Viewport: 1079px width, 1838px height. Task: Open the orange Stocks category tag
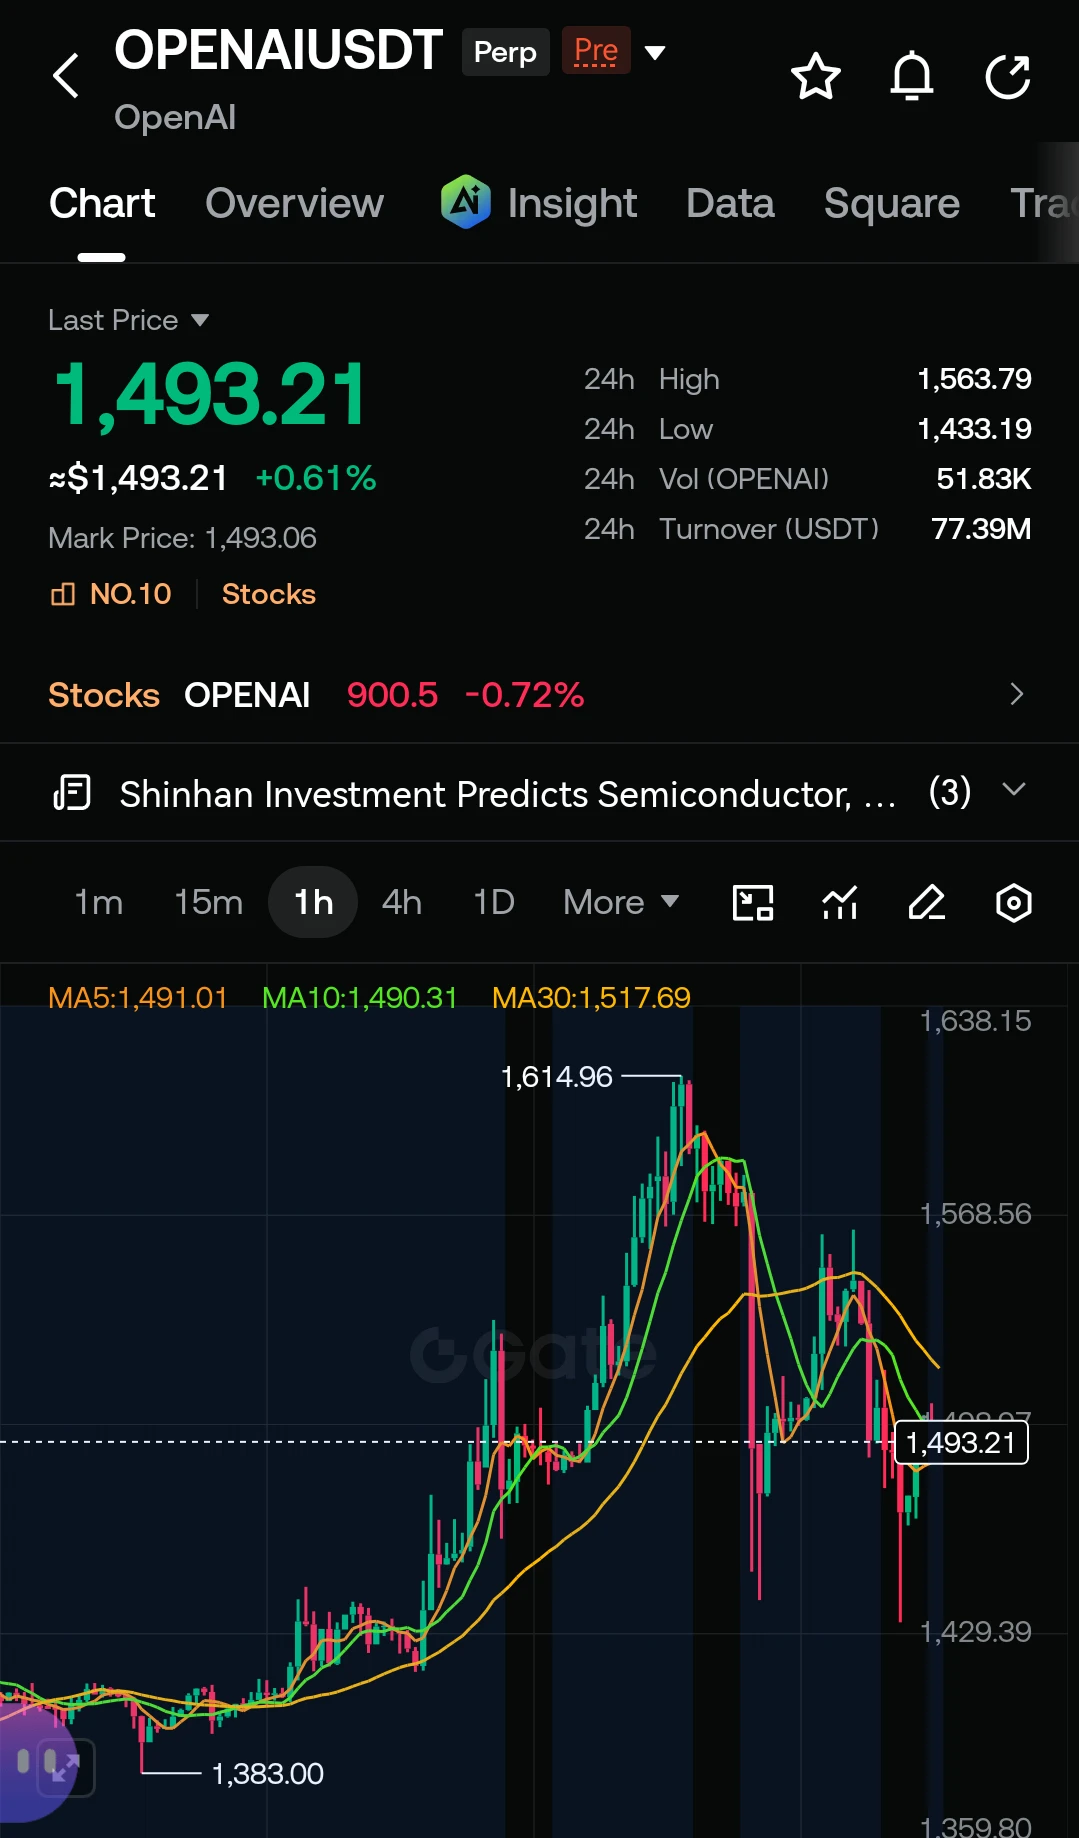(268, 594)
